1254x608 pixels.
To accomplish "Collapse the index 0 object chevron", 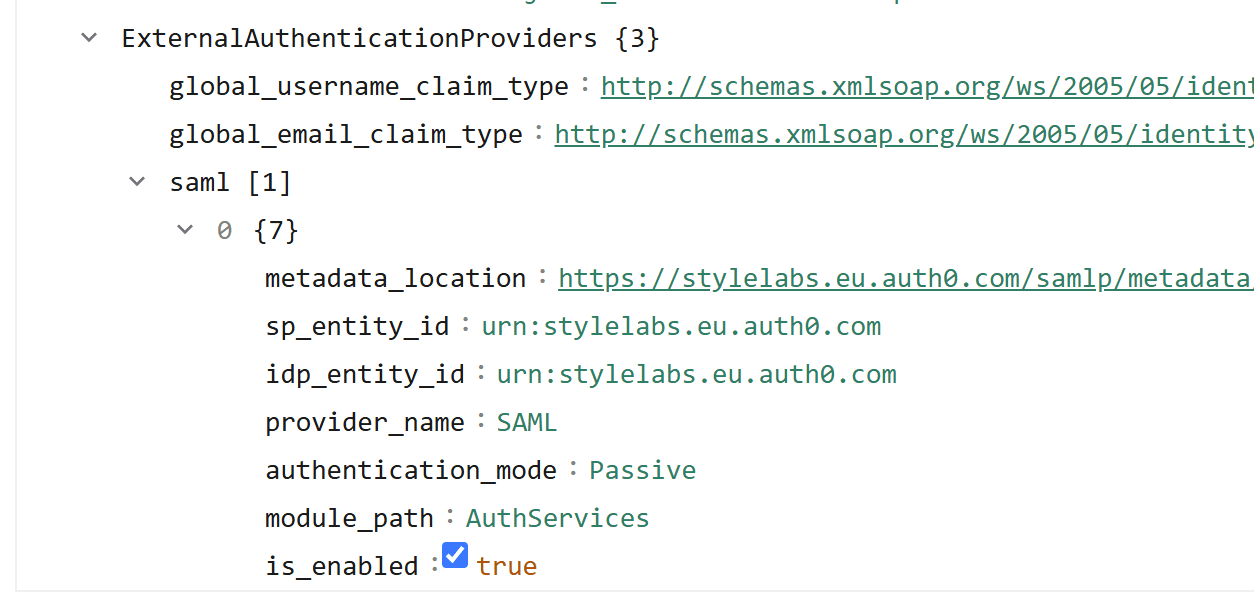I will 185,230.
